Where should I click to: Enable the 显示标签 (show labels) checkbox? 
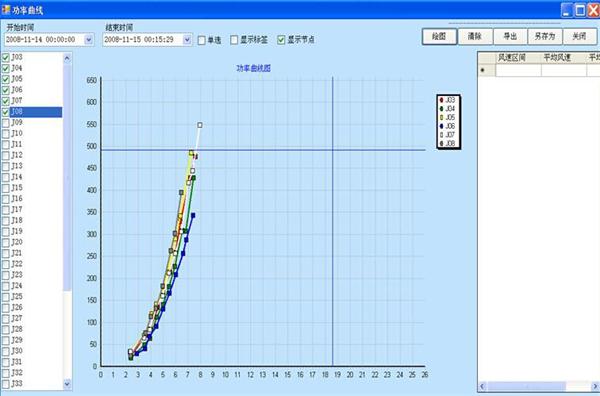pos(234,40)
